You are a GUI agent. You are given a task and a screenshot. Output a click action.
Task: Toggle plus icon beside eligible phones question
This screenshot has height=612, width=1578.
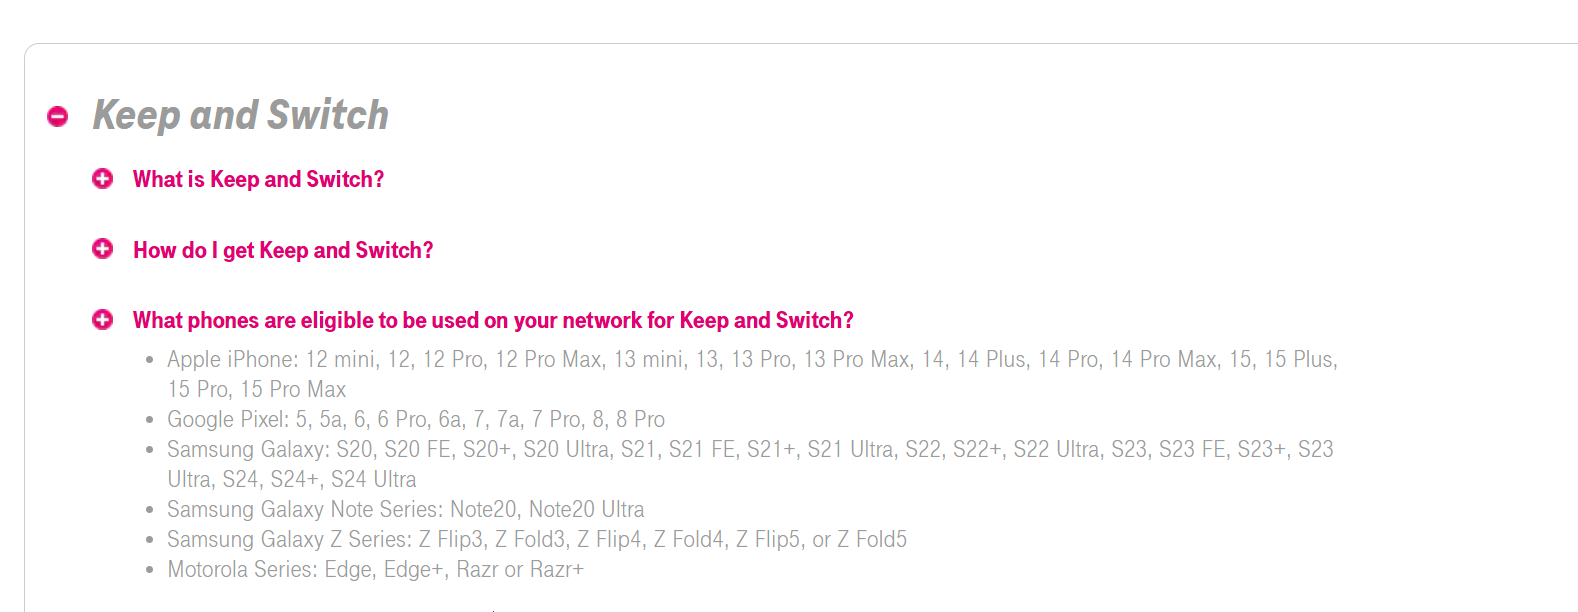coord(102,319)
